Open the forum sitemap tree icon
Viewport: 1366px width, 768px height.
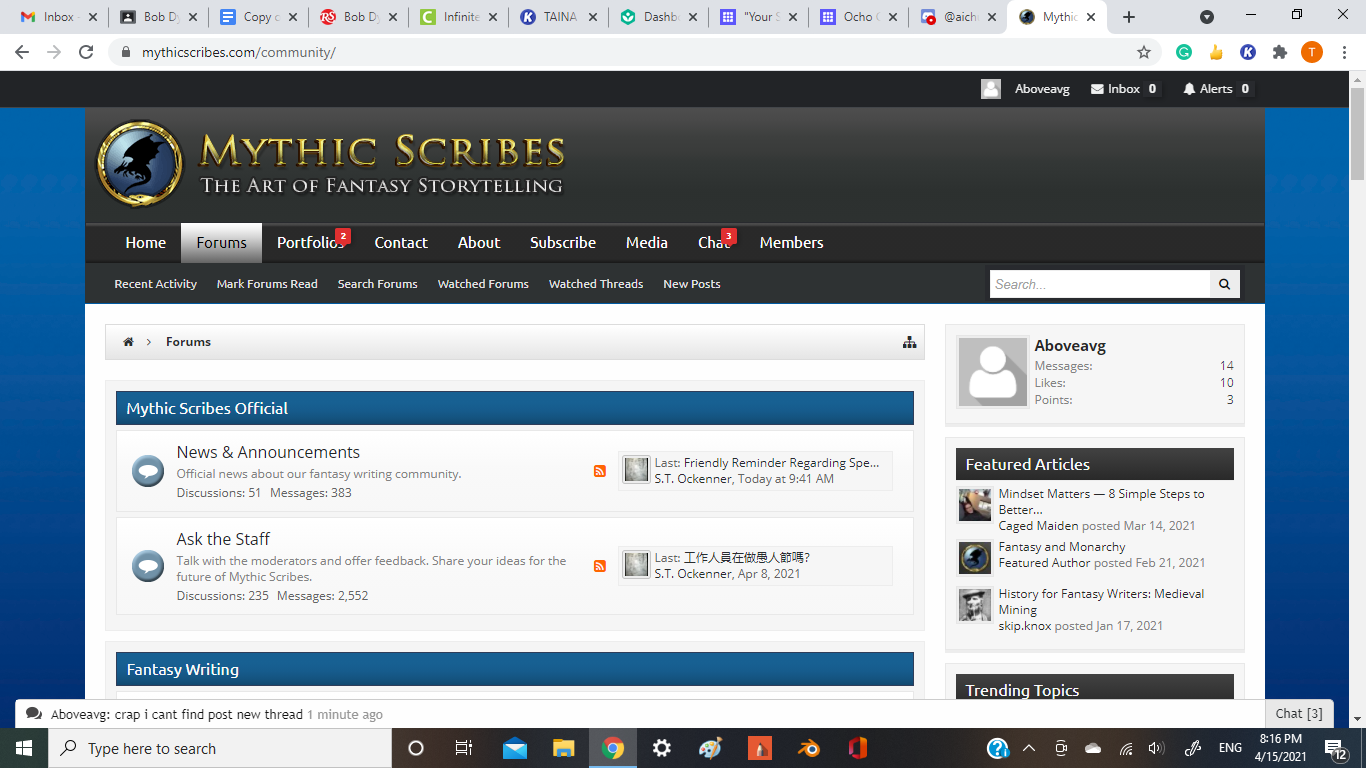909,342
